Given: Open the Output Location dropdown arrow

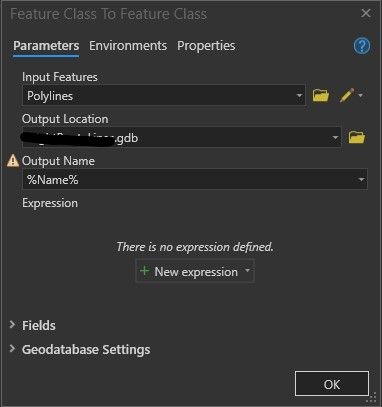Looking at the screenshot, I should click(x=335, y=137).
